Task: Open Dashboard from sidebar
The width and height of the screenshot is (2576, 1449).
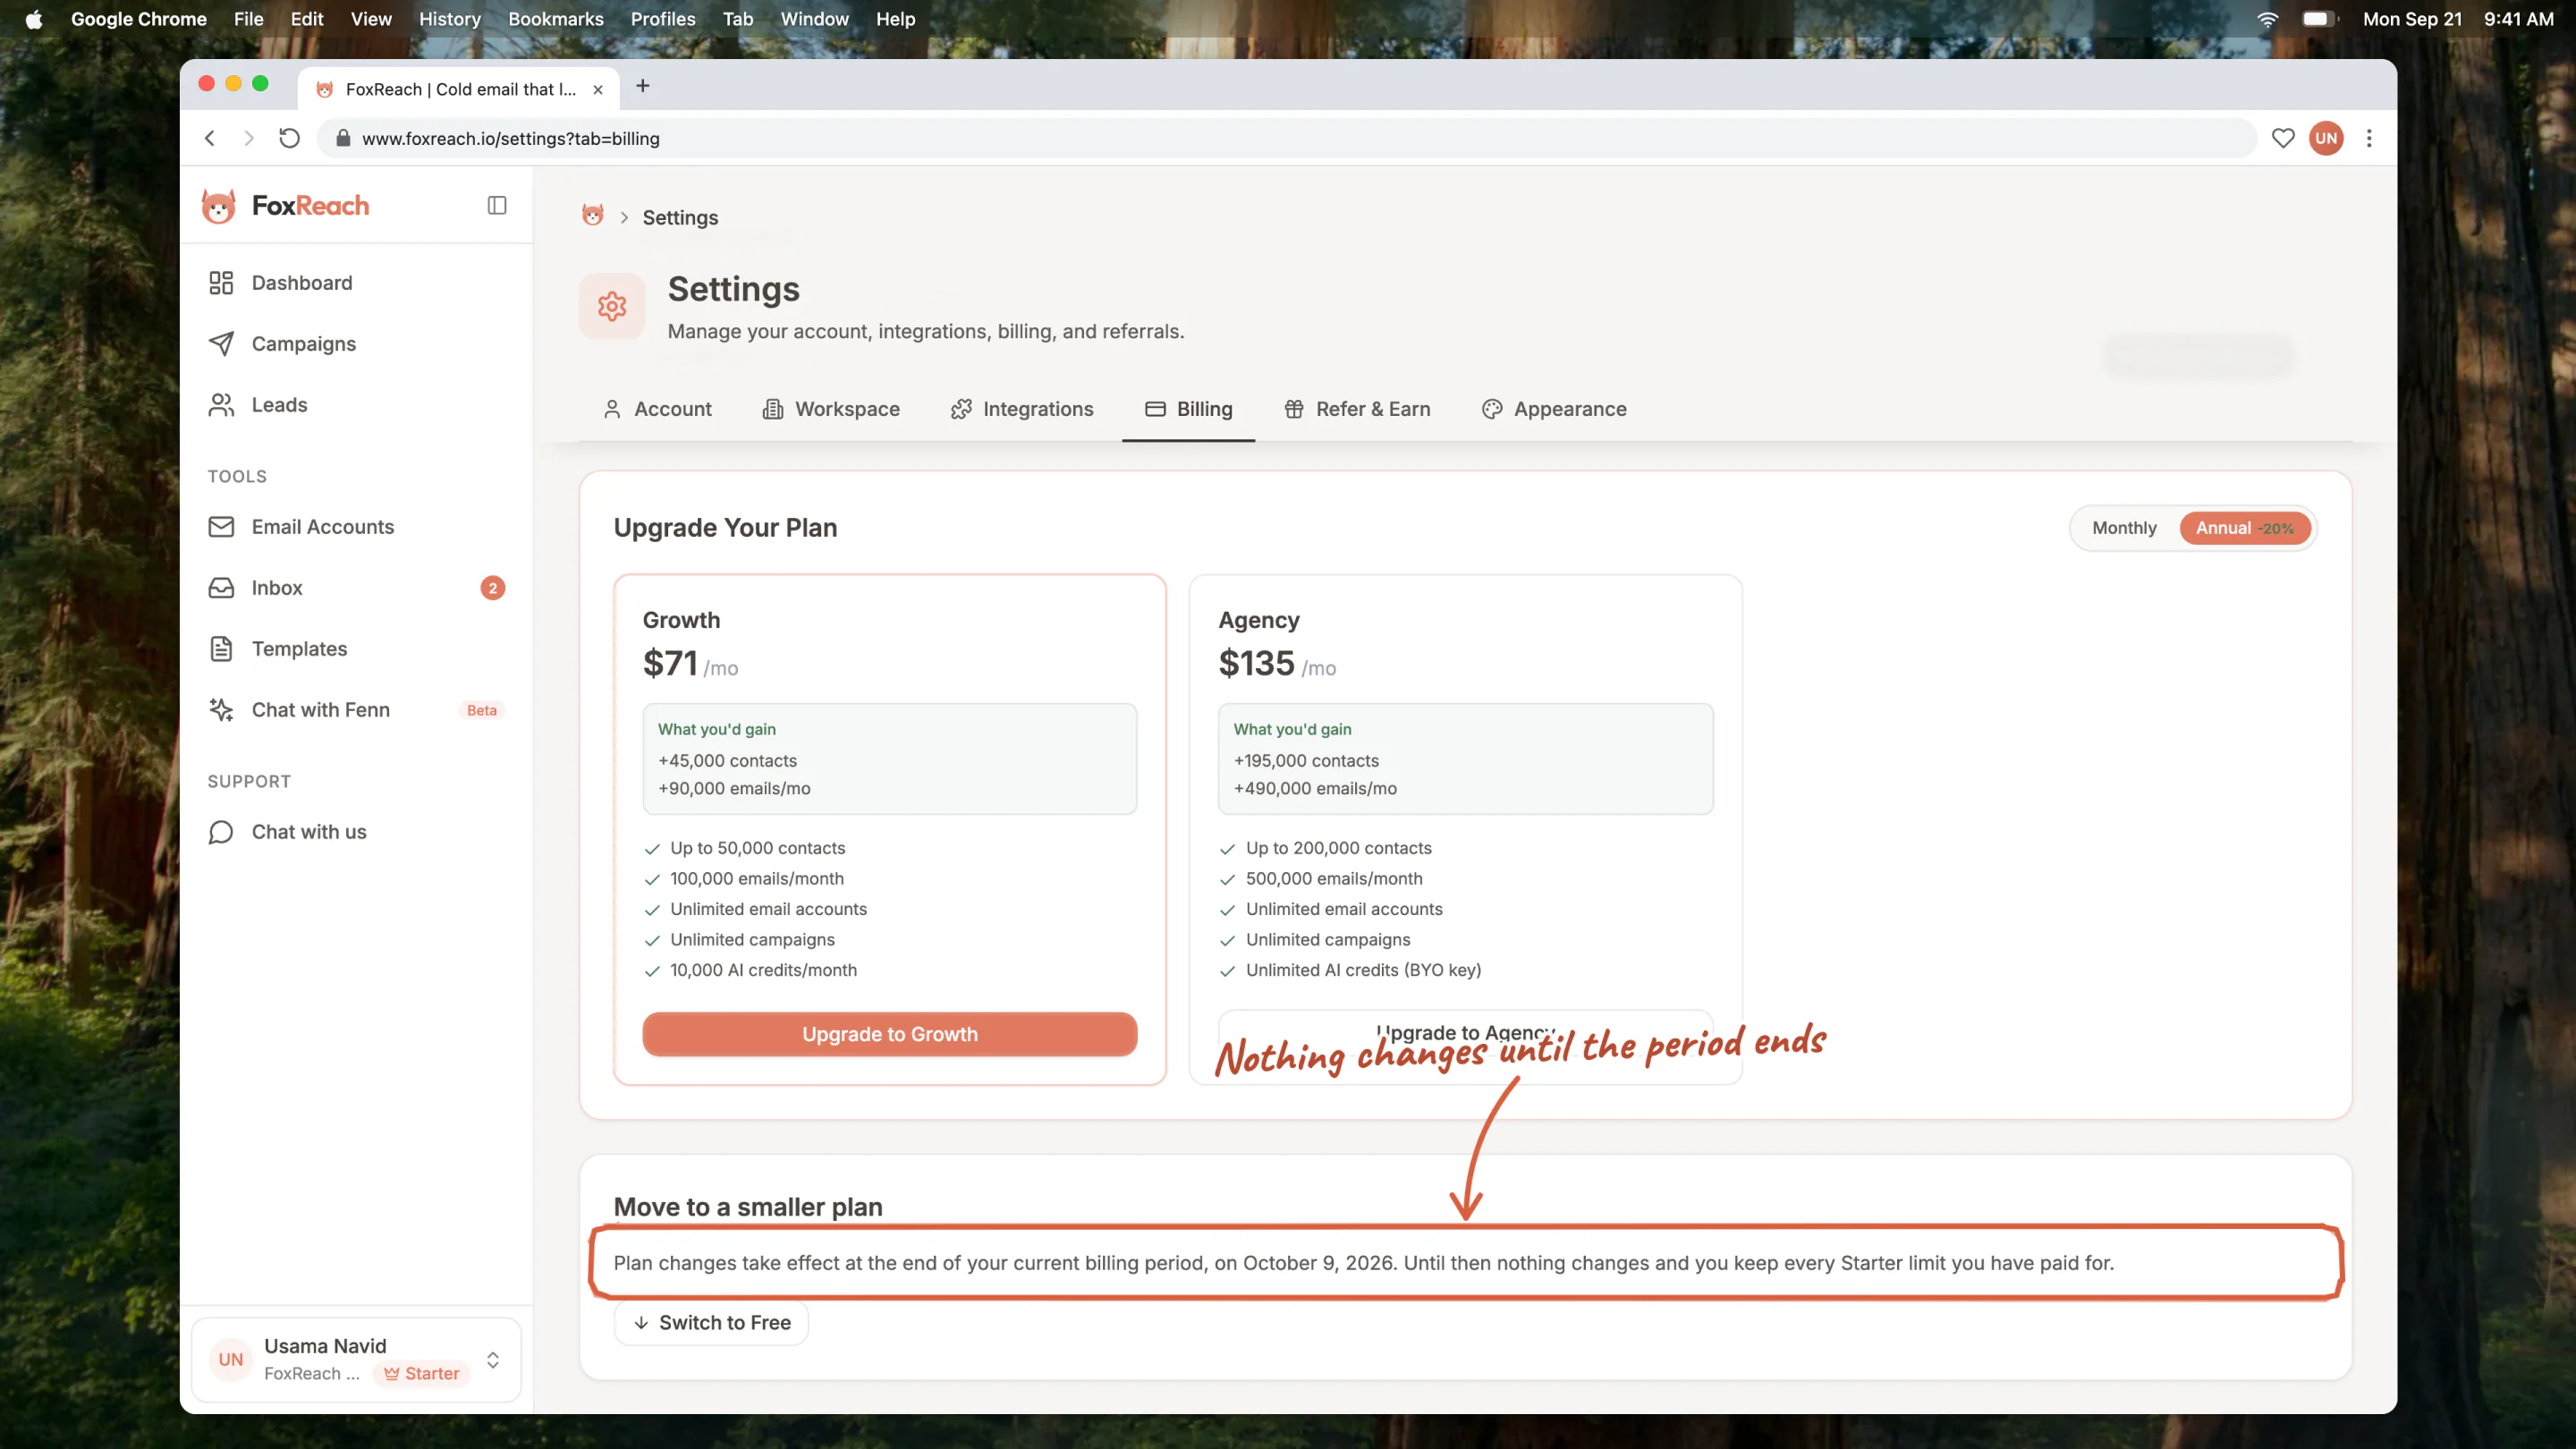Action: click(x=356, y=283)
